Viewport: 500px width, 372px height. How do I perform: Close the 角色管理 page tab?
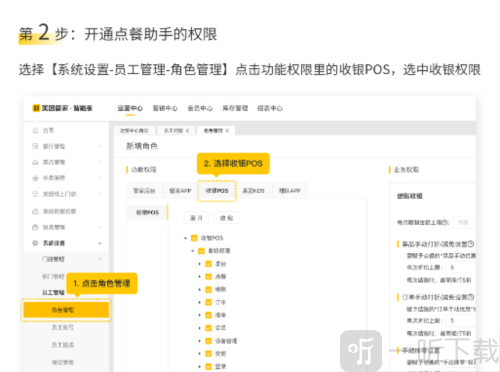(227, 131)
